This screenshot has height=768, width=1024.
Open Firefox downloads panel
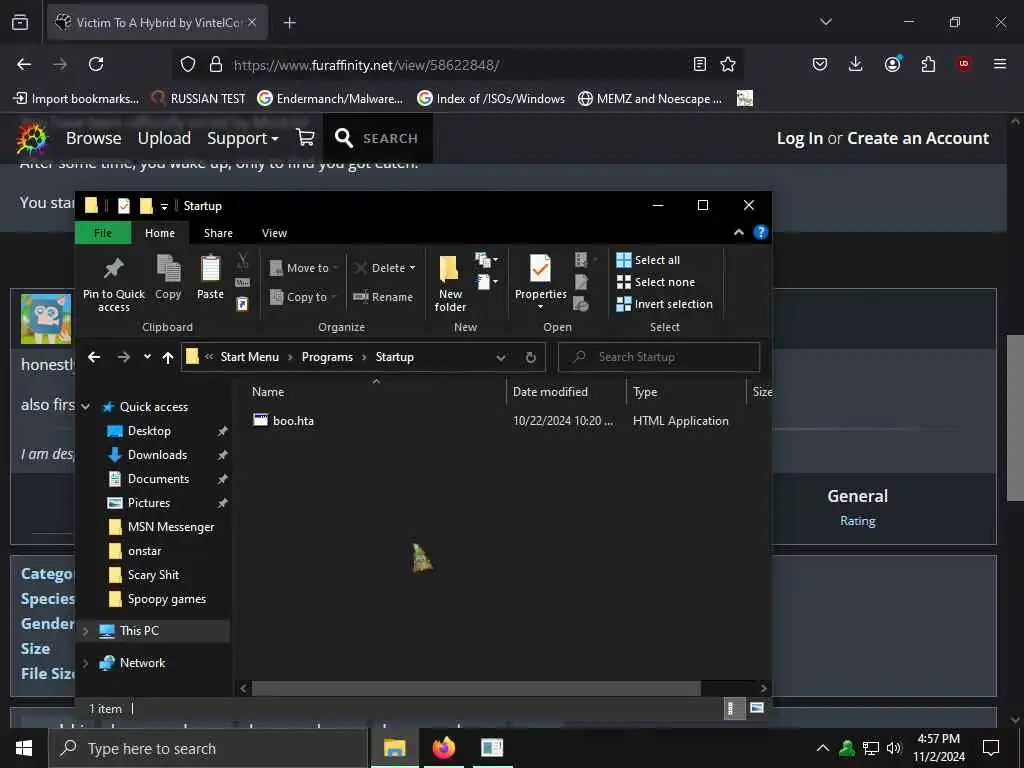(856, 64)
